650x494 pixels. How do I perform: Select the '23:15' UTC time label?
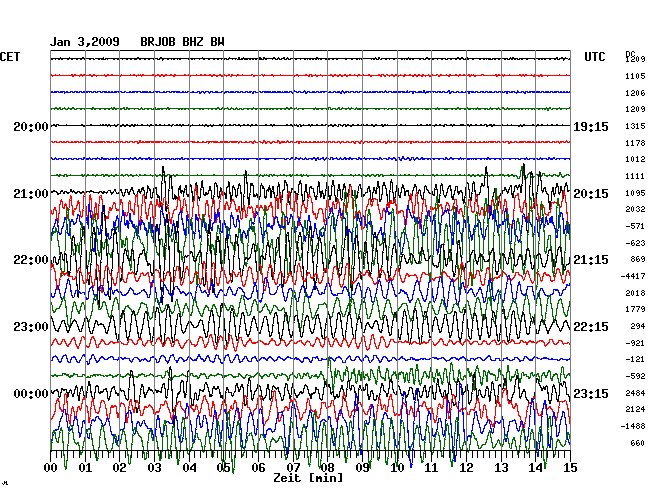[591, 393]
